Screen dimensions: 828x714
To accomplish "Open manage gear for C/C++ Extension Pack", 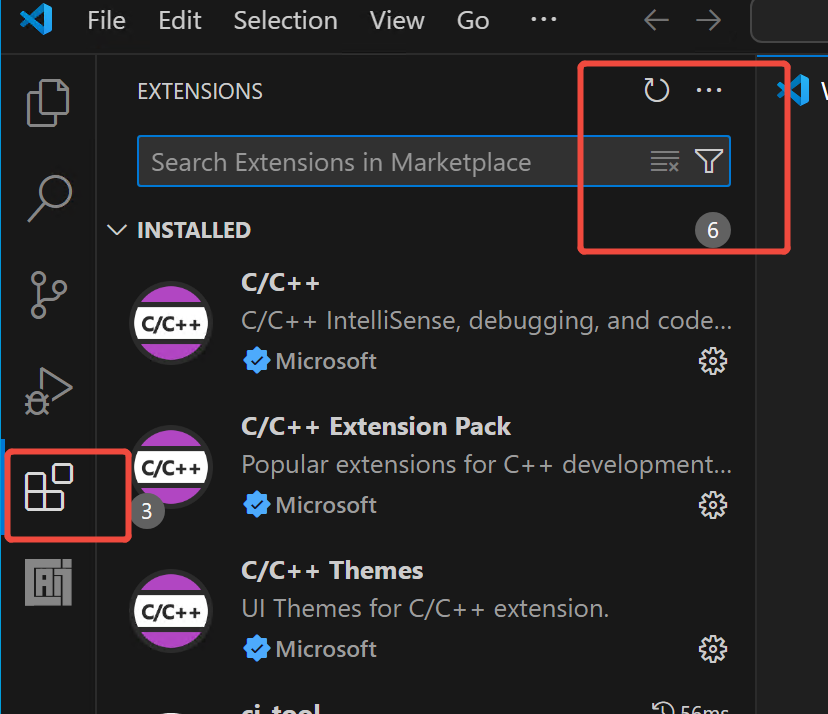I will 712,505.
